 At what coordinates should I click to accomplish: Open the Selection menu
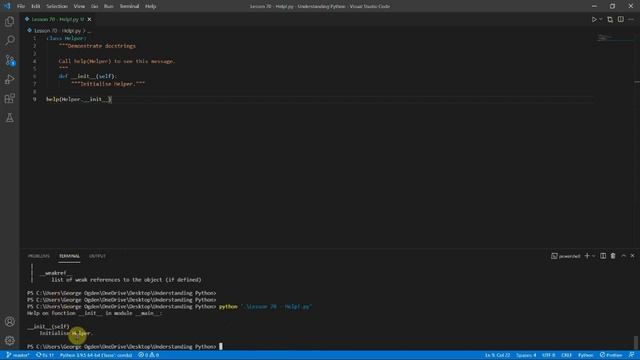[57, 6]
